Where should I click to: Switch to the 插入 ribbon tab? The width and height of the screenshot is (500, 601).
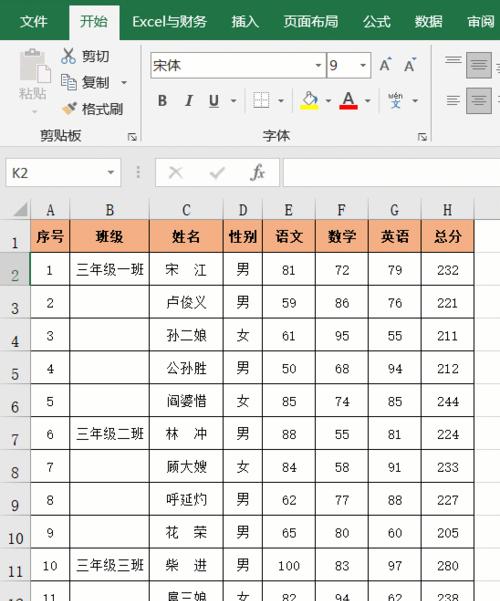[245, 21]
